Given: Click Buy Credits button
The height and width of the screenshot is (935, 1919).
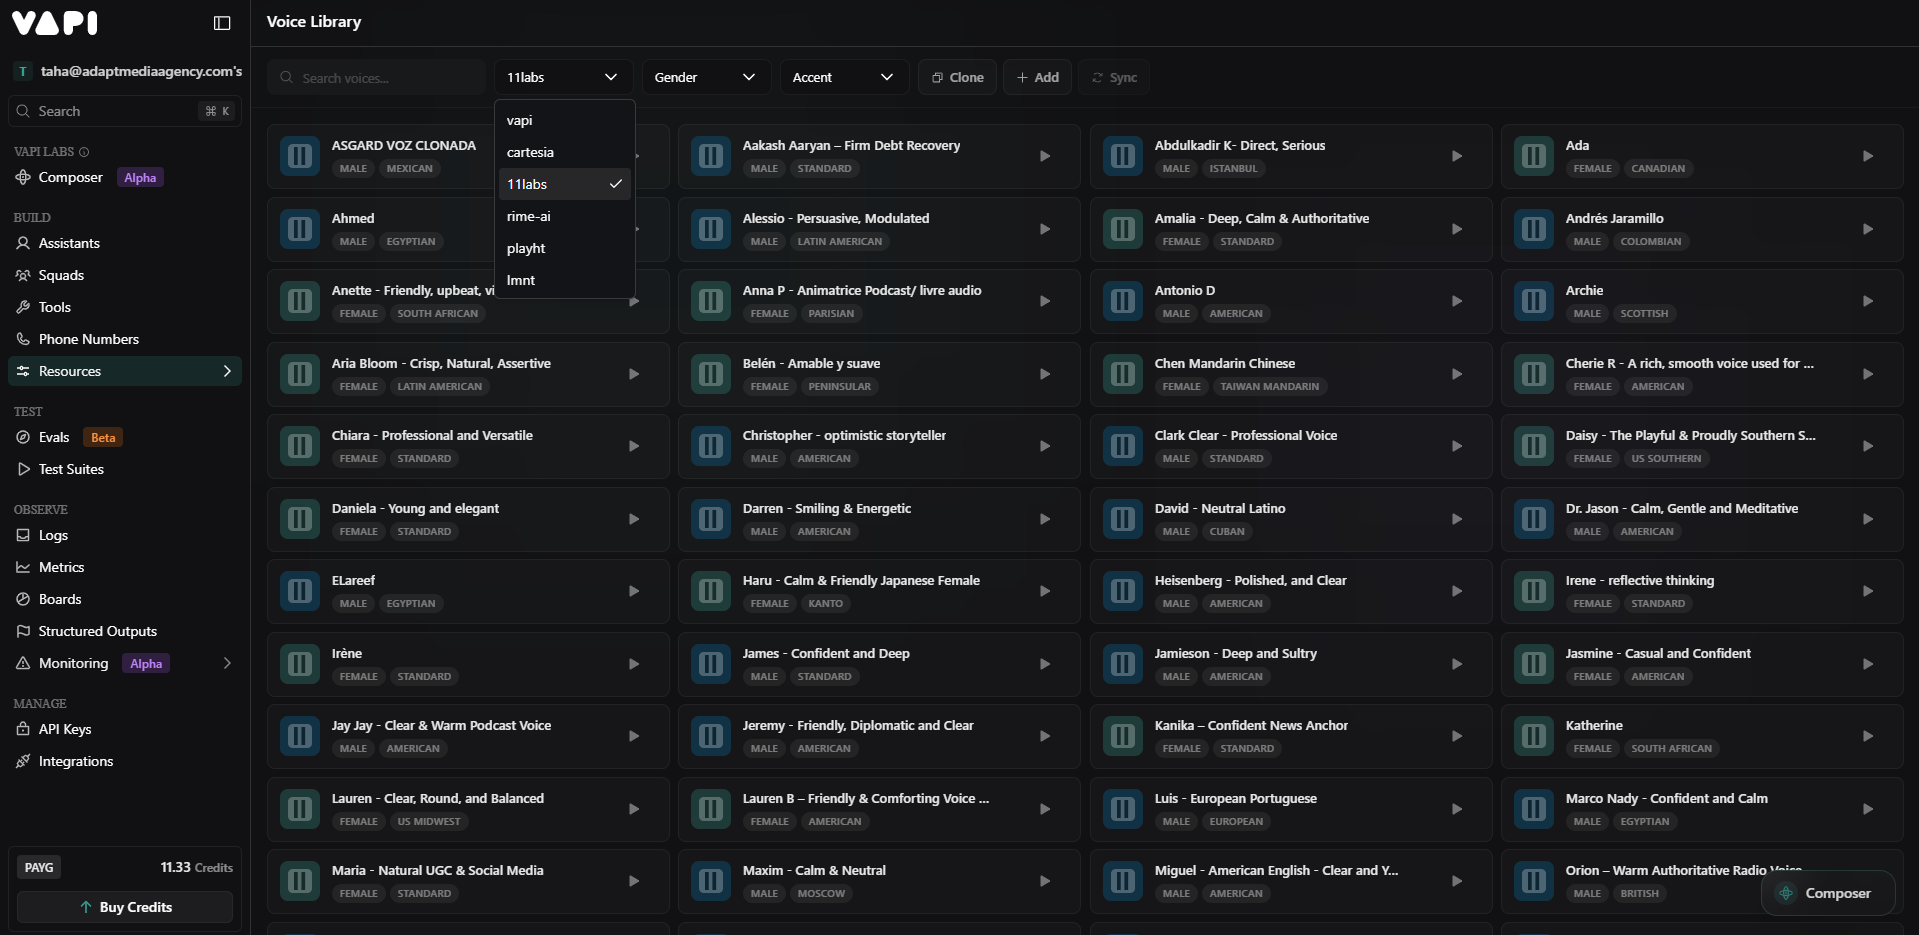Looking at the screenshot, I should click(125, 907).
